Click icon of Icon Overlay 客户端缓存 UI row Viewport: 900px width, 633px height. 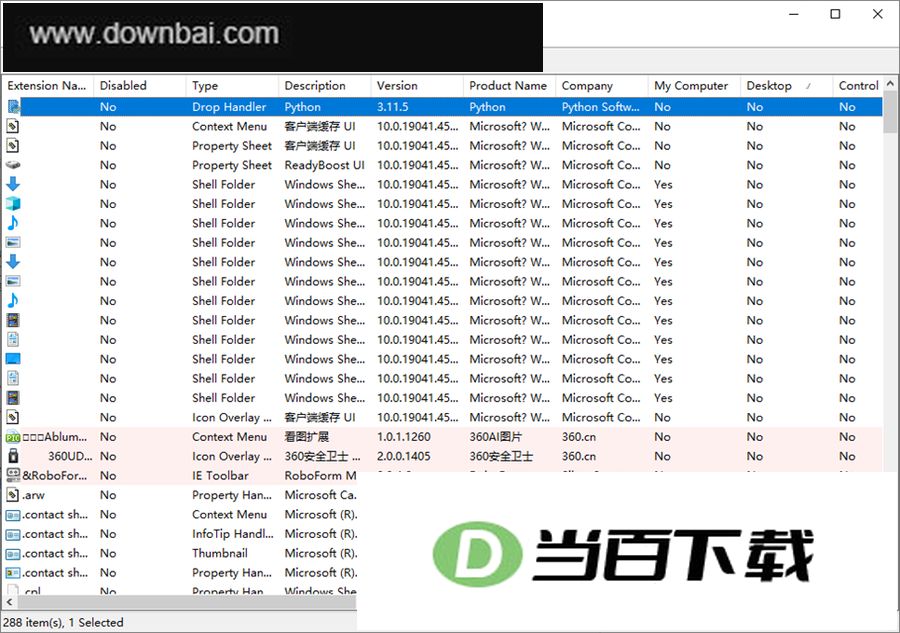click(x=13, y=417)
